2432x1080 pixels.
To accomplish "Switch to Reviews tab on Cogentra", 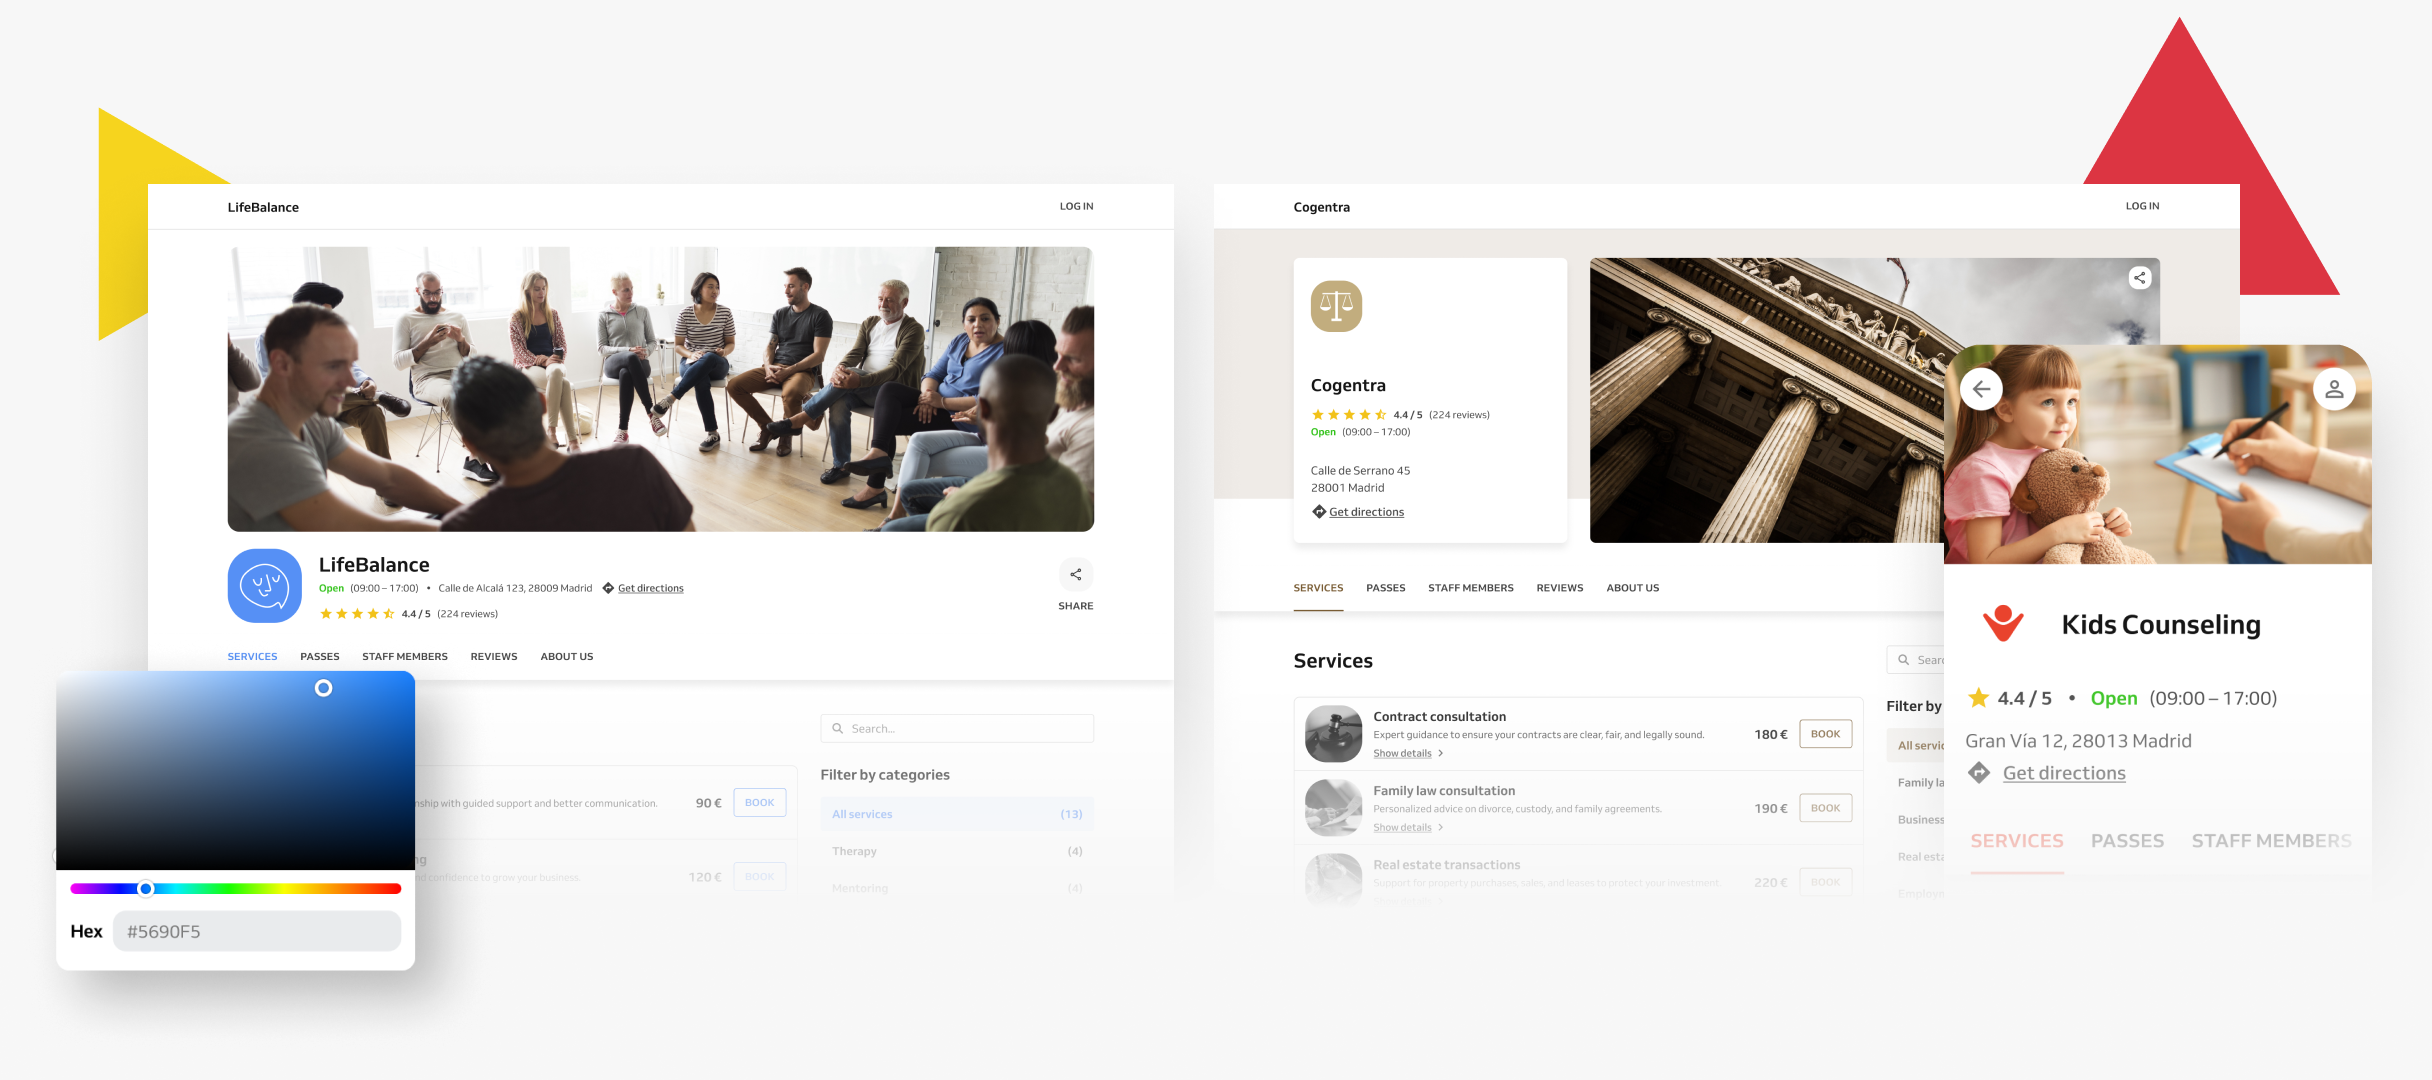I will click(1559, 588).
